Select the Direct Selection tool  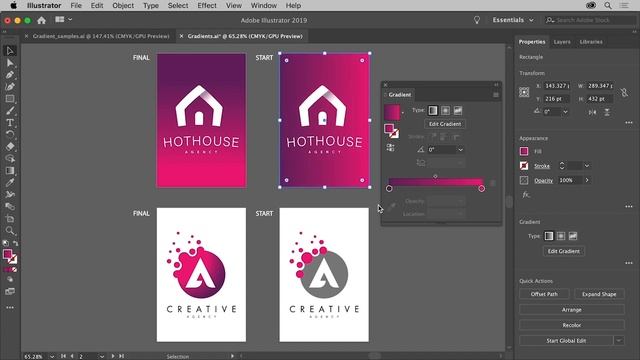[10, 63]
